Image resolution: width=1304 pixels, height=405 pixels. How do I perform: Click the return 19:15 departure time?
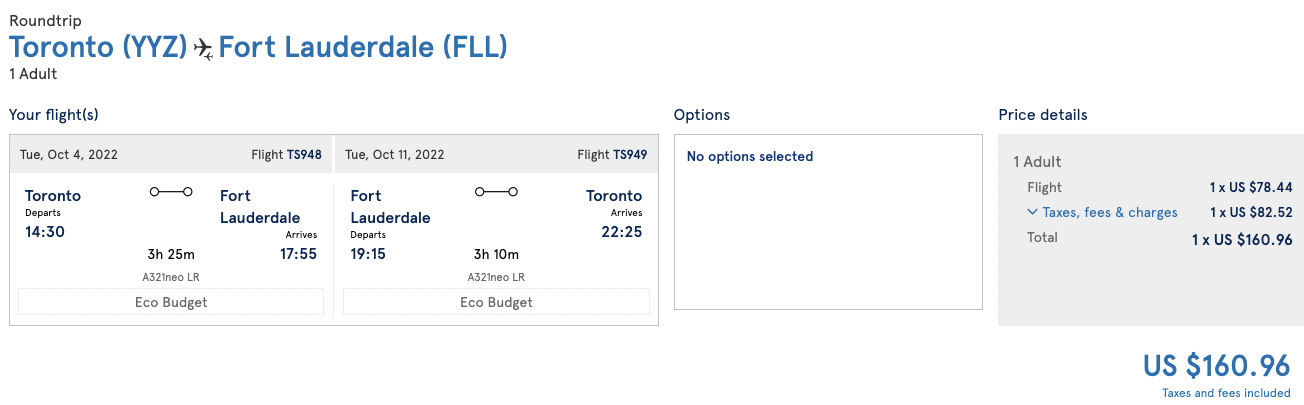click(x=369, y=254)
